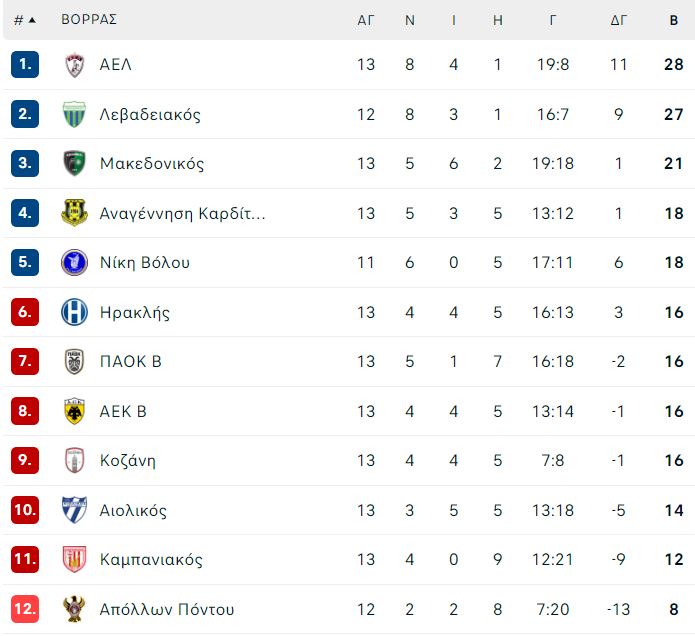
Task: Click the ΠΑΟΚ Β eagle crest
Action: [74, 362]
